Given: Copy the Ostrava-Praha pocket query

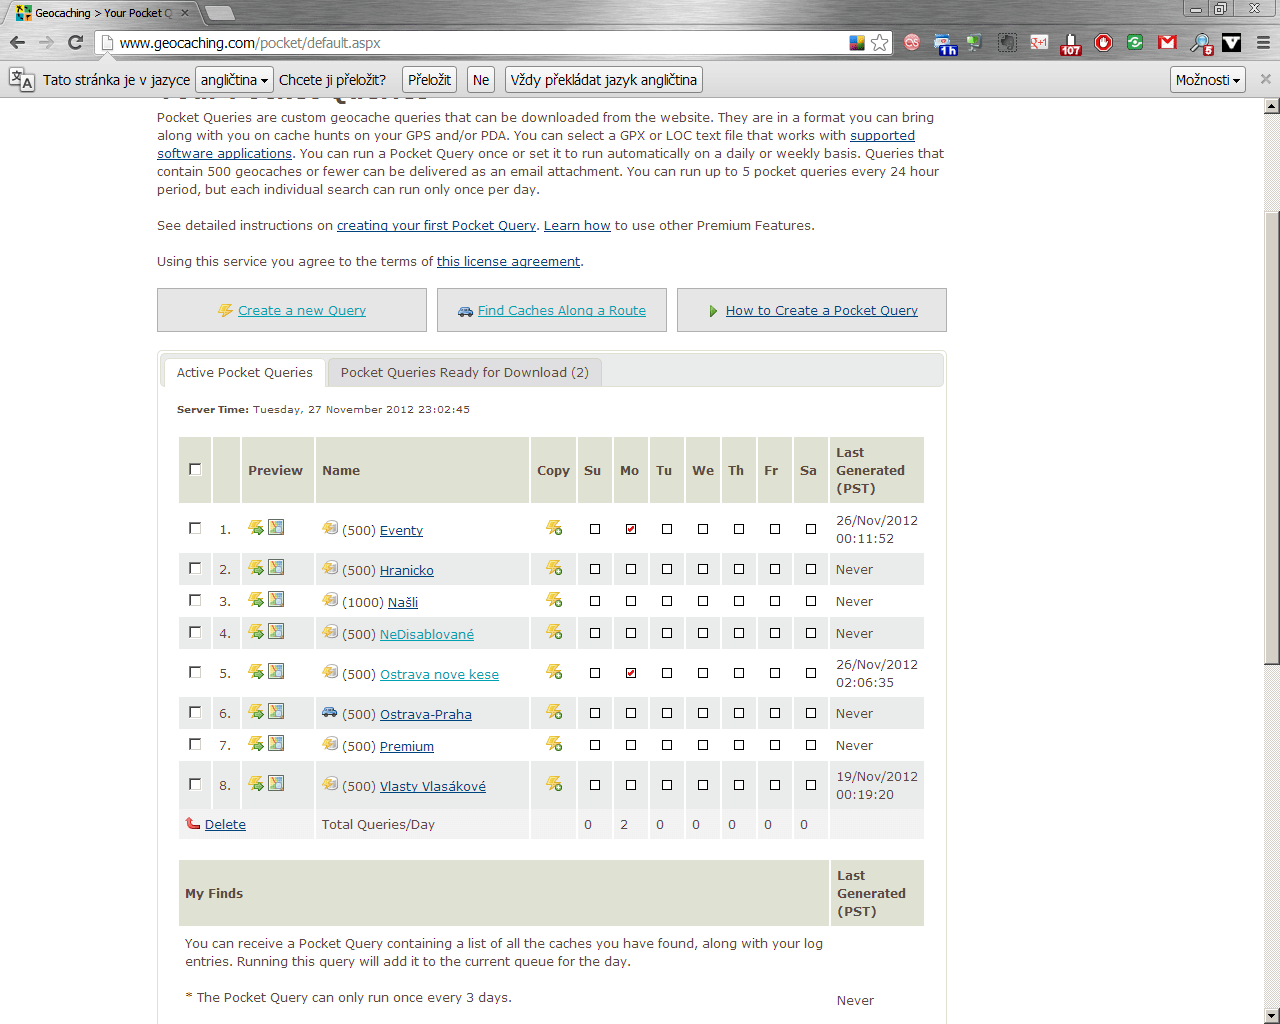Looking at the screenshot, I should click(x=554, y=712).
